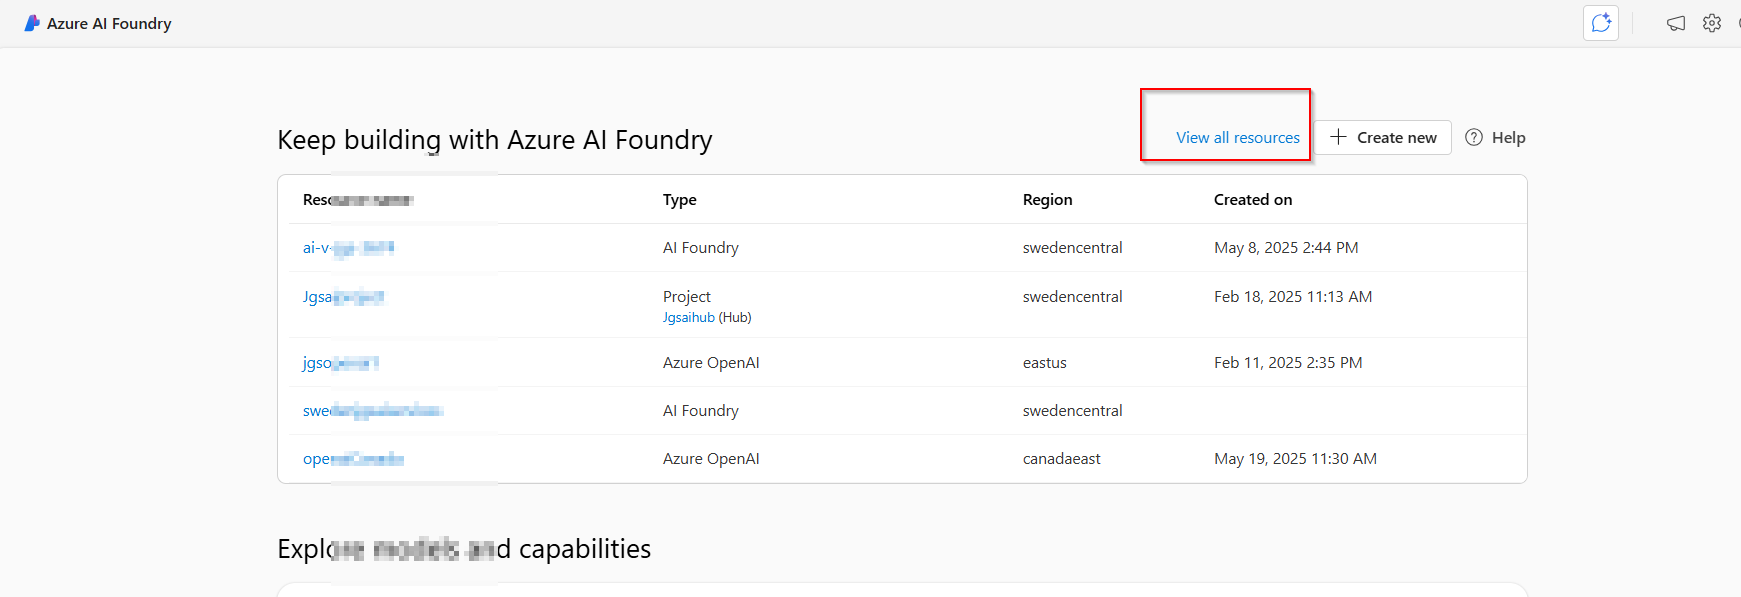Click the Project type cell
1741x597 pixels.
point(687,297)
